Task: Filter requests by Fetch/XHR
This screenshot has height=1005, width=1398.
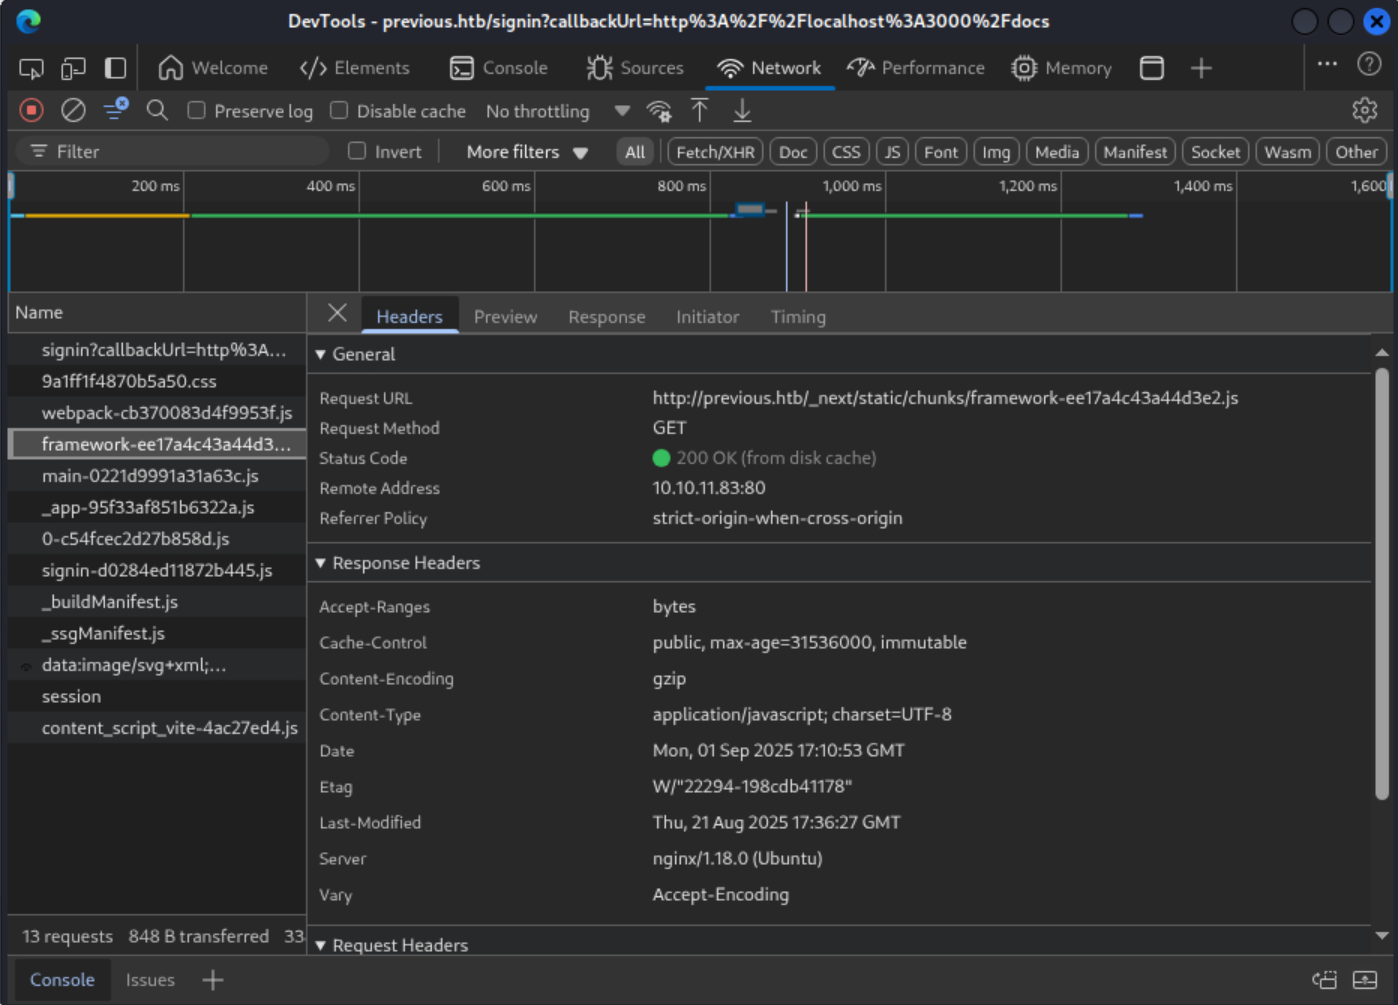Action: [714, 152]
